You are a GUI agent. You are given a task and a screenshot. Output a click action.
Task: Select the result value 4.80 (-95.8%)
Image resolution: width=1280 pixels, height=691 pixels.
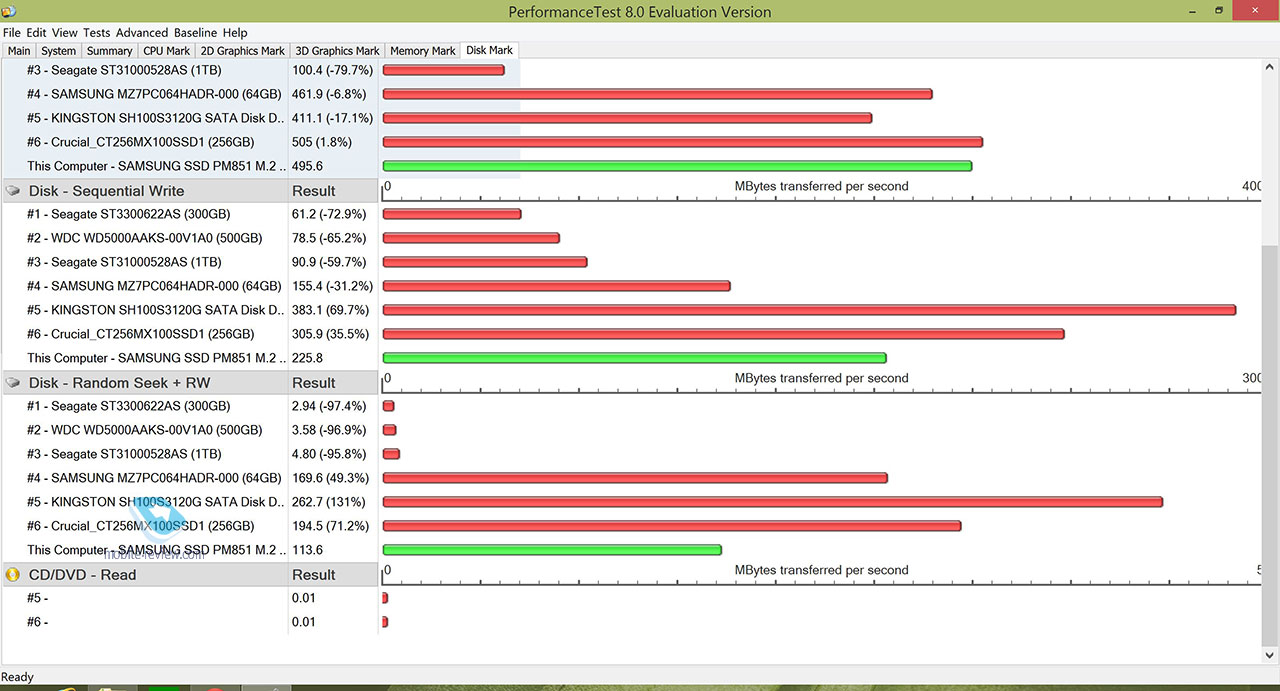329,454
